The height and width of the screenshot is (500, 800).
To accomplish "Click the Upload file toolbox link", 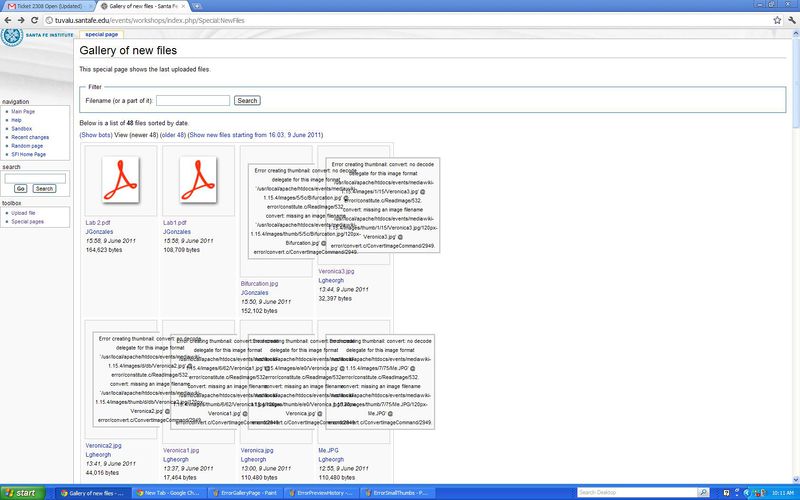I will click(23, 213).
